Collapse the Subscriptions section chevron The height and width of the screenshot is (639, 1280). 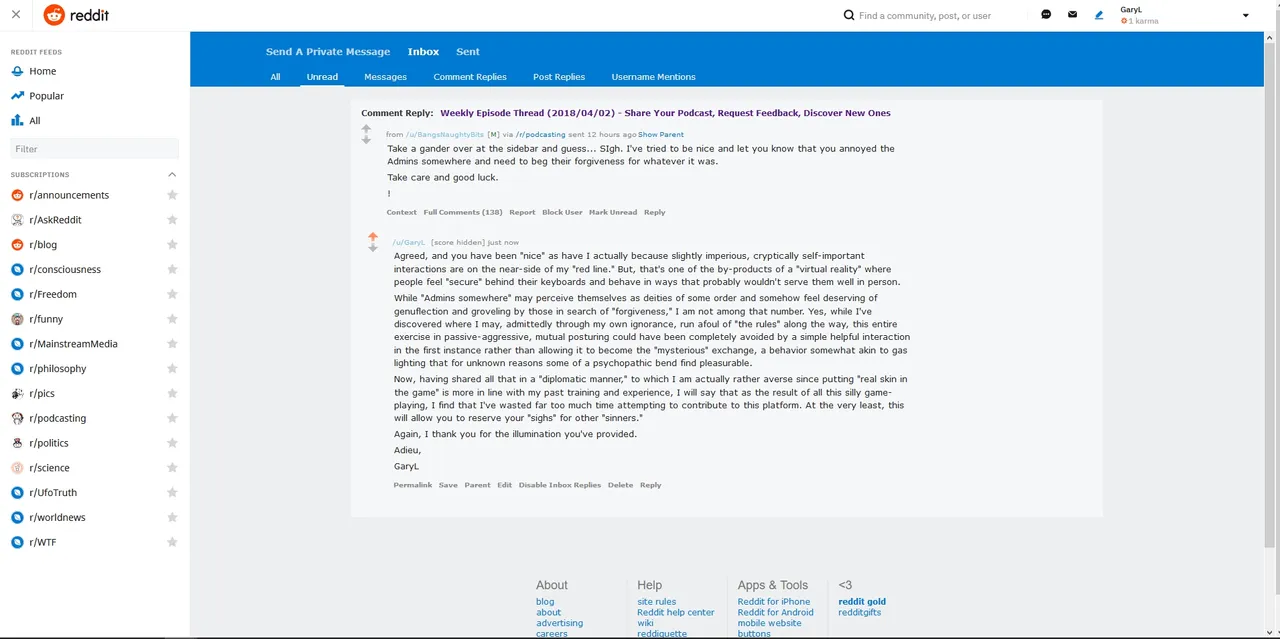click(x=172, y=174)
